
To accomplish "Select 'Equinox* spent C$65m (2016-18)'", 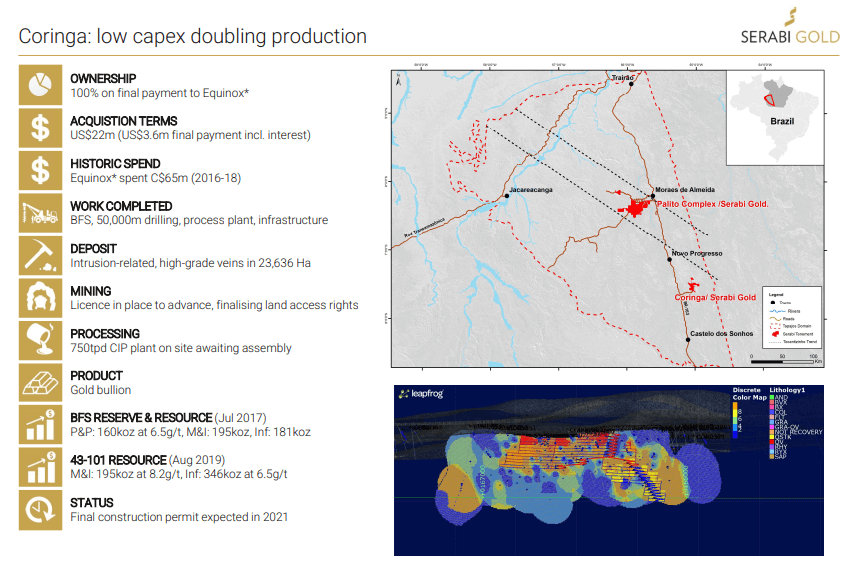I will 156,178.
